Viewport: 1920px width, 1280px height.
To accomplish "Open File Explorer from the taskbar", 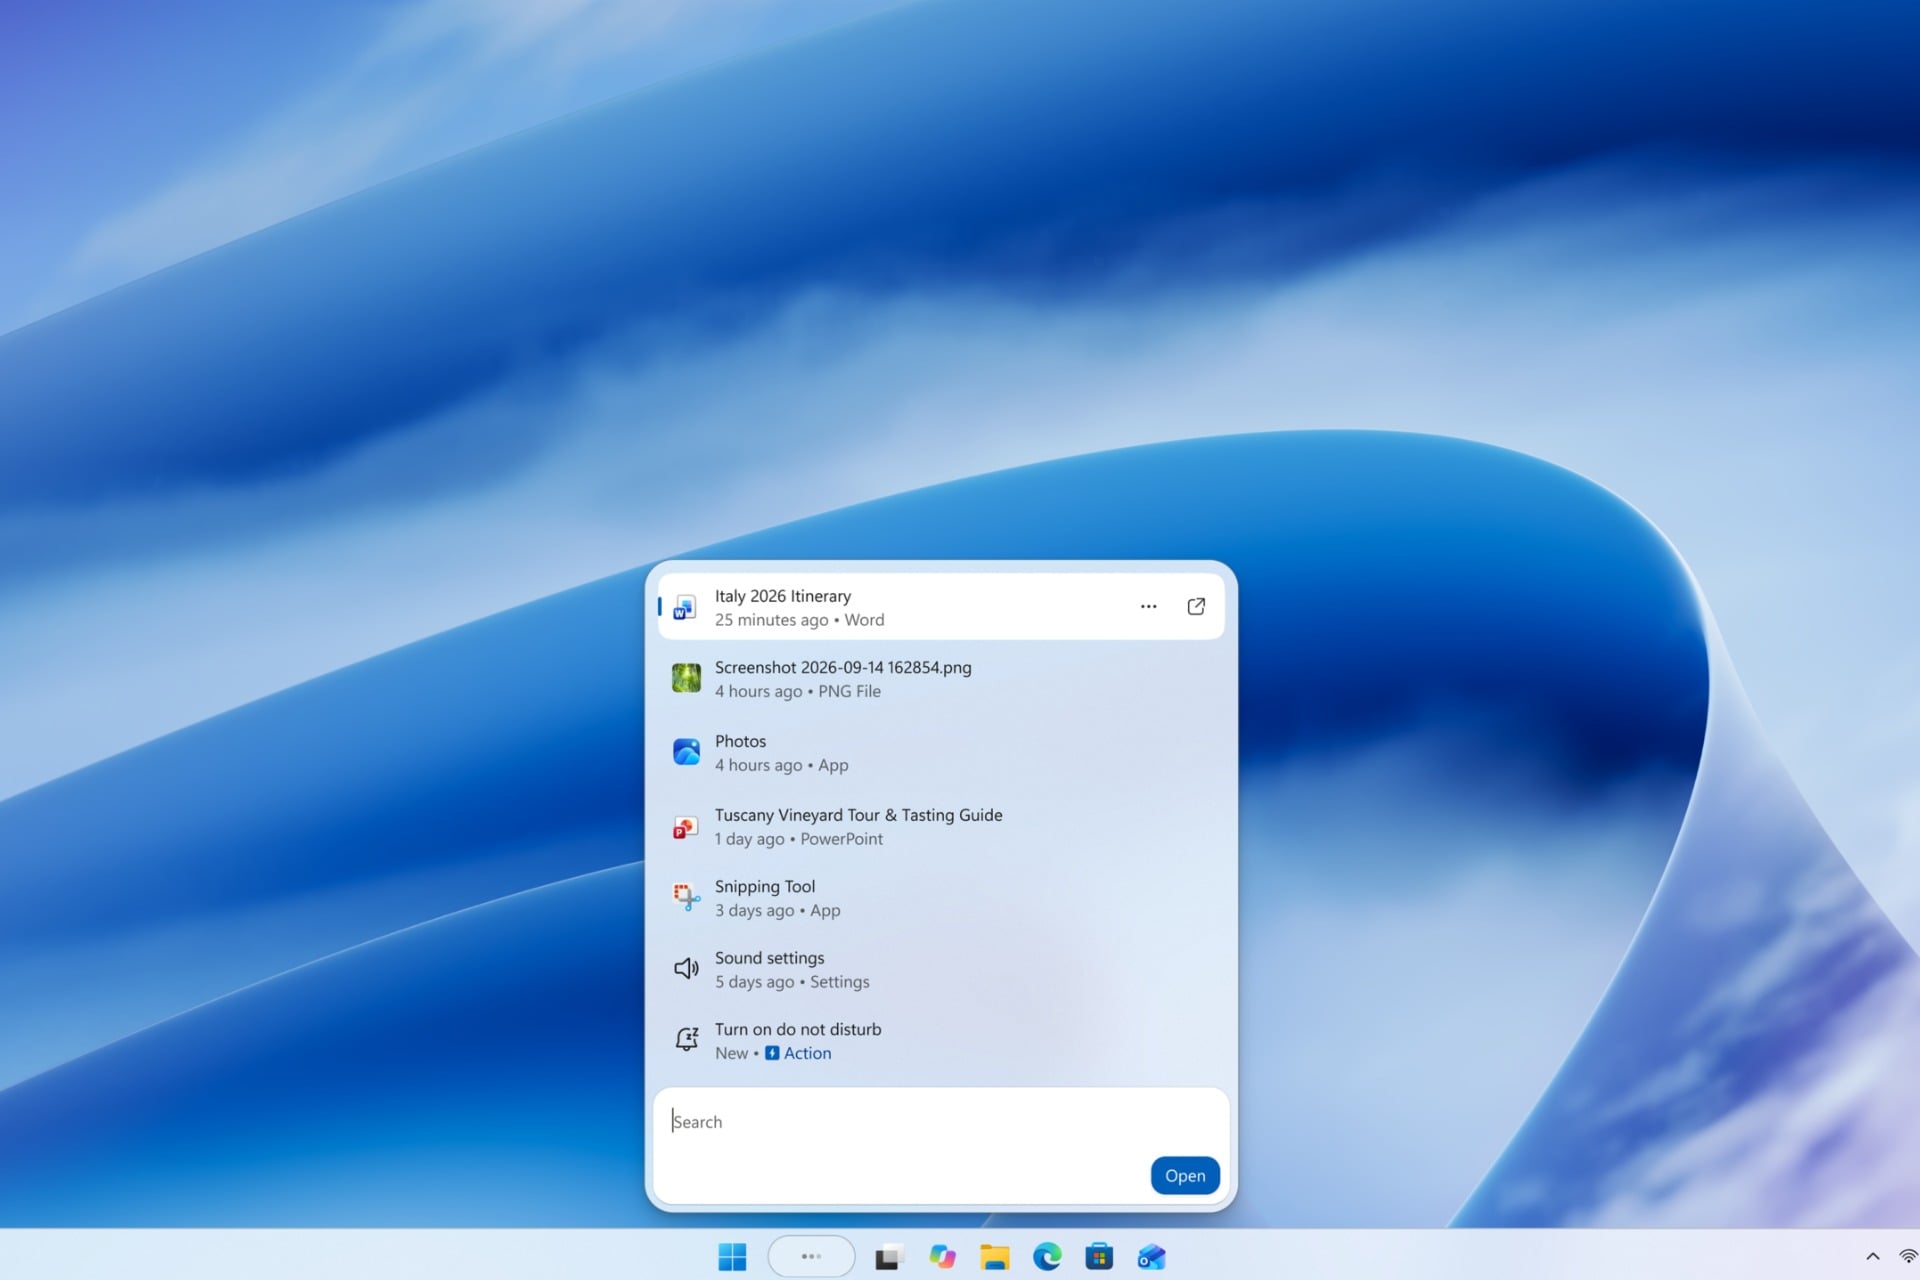I will (x=994, y=1257).
